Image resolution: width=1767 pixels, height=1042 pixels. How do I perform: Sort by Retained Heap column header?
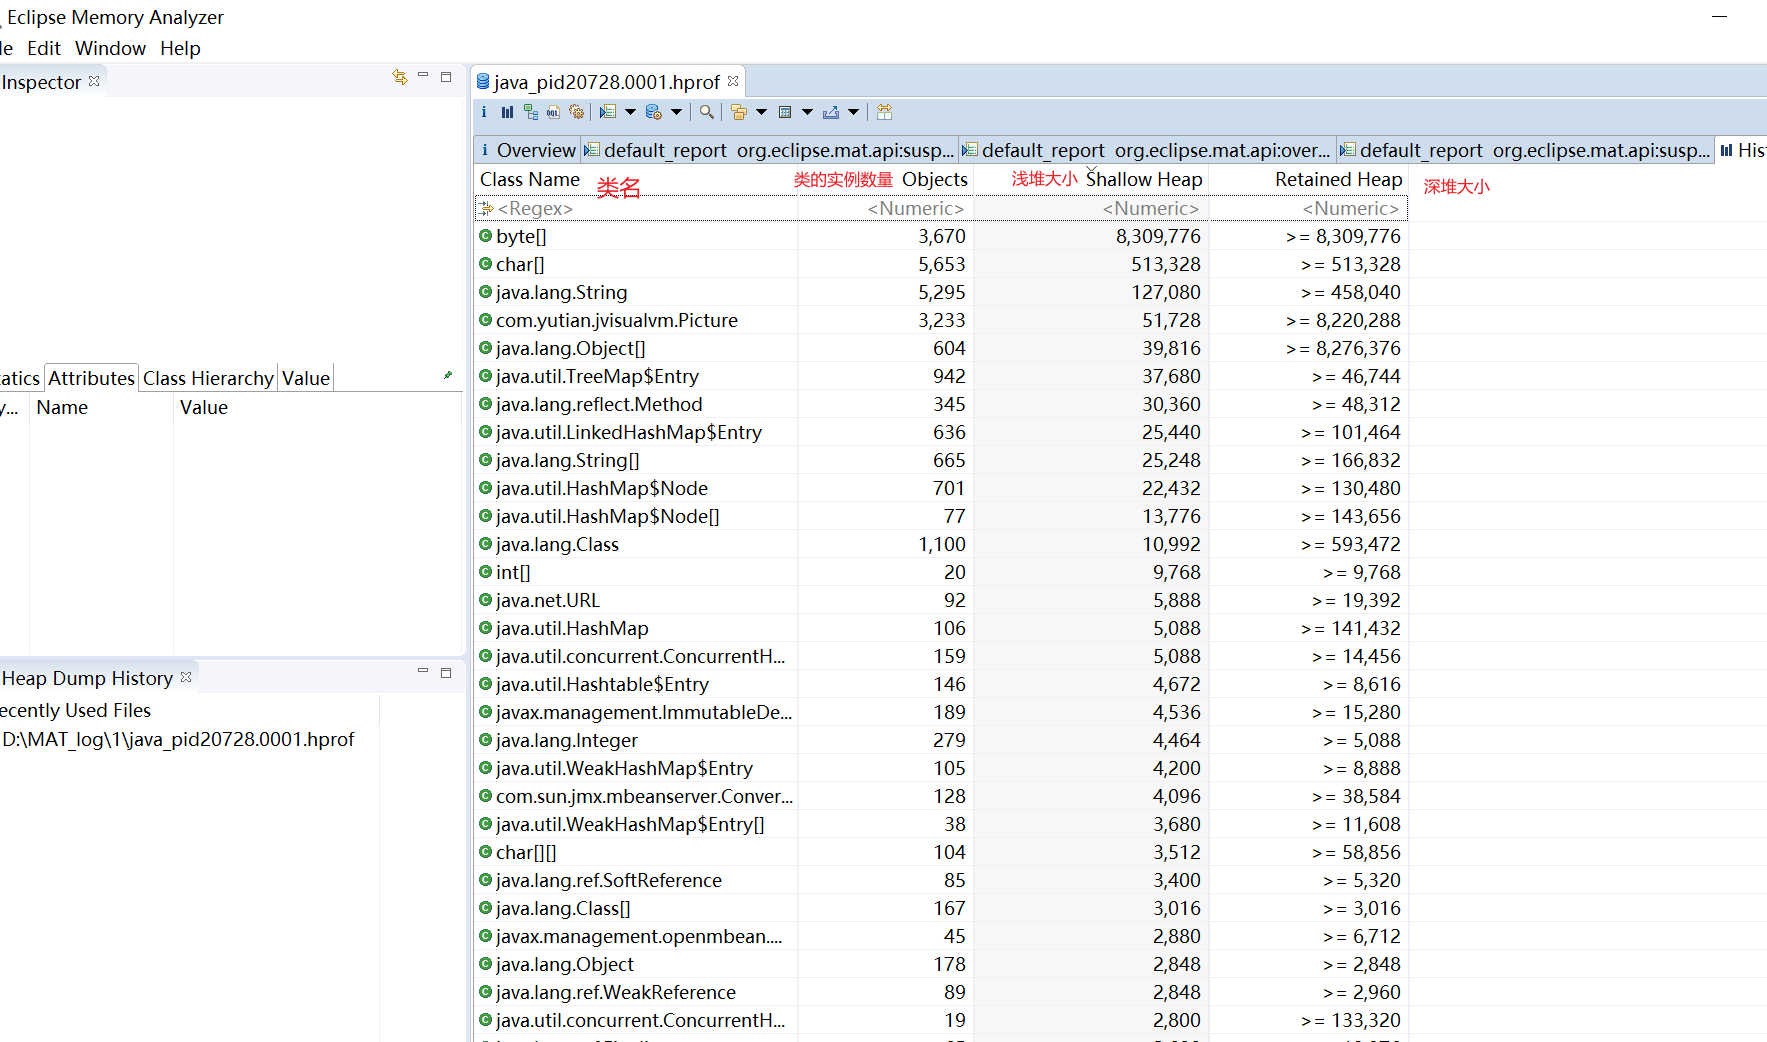pos(1338,179)
